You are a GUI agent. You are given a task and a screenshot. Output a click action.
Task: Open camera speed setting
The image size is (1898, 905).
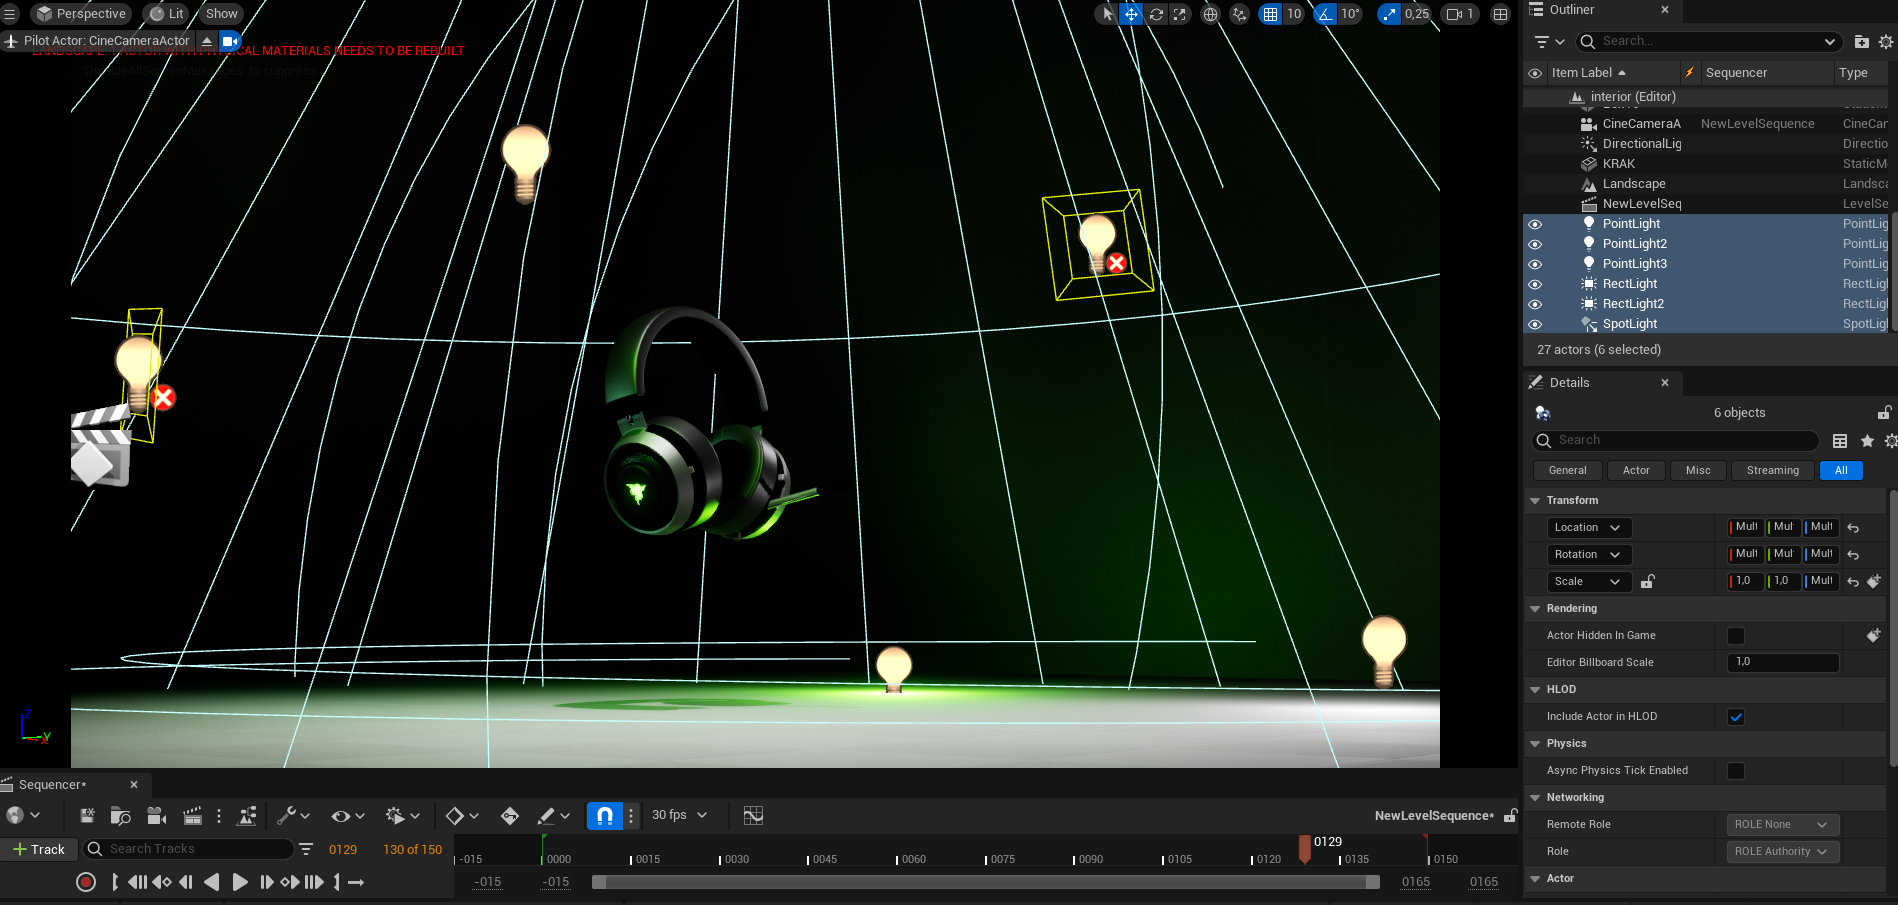point(1460,14)
